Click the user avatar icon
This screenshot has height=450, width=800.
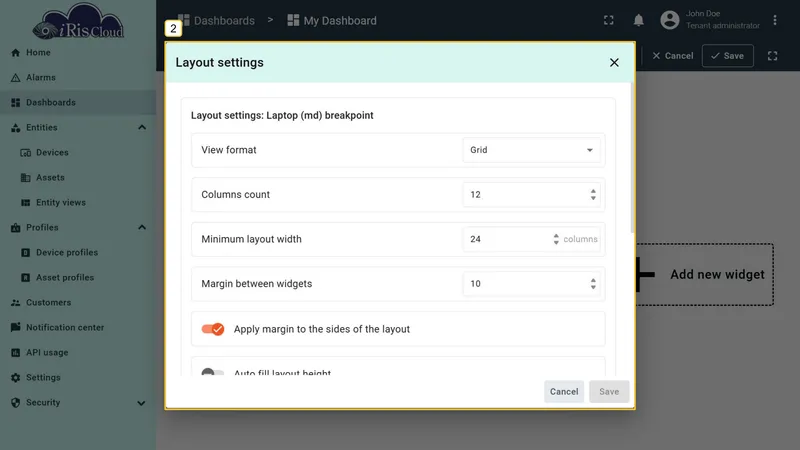point(669,20)
